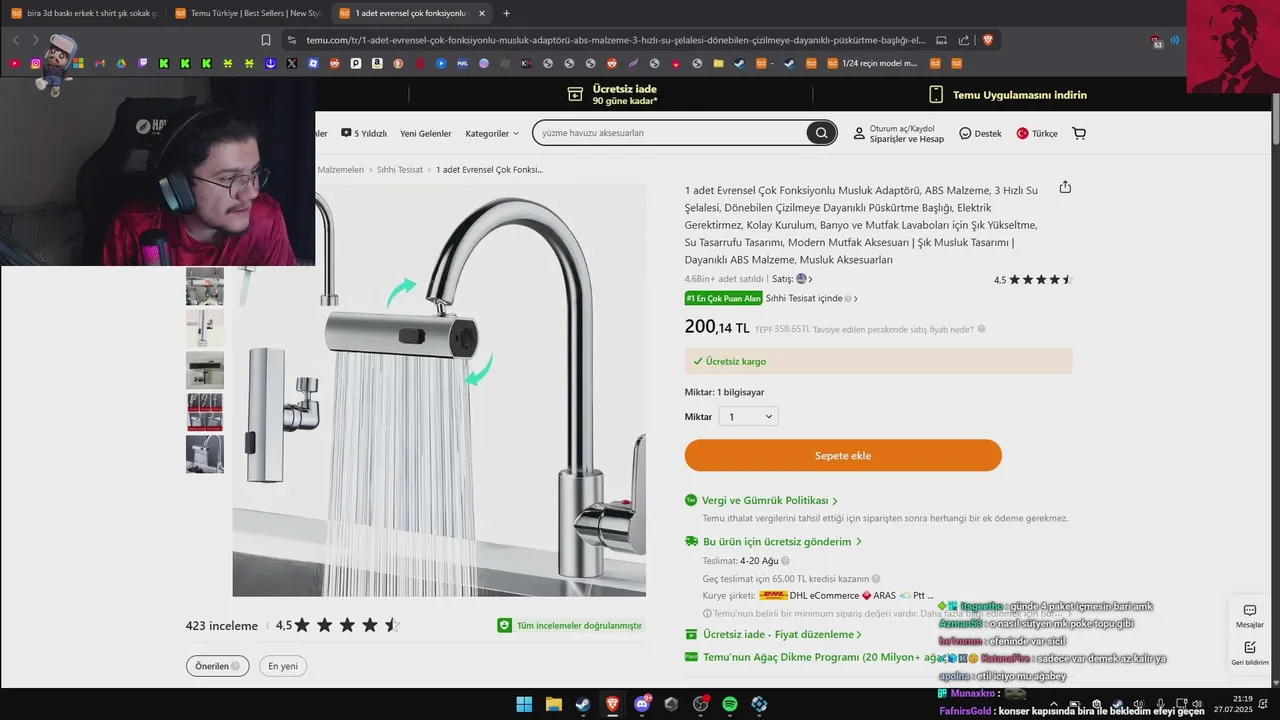
Task: Click the 4,5 star rating near title
Action: (x=1033, y=280)
